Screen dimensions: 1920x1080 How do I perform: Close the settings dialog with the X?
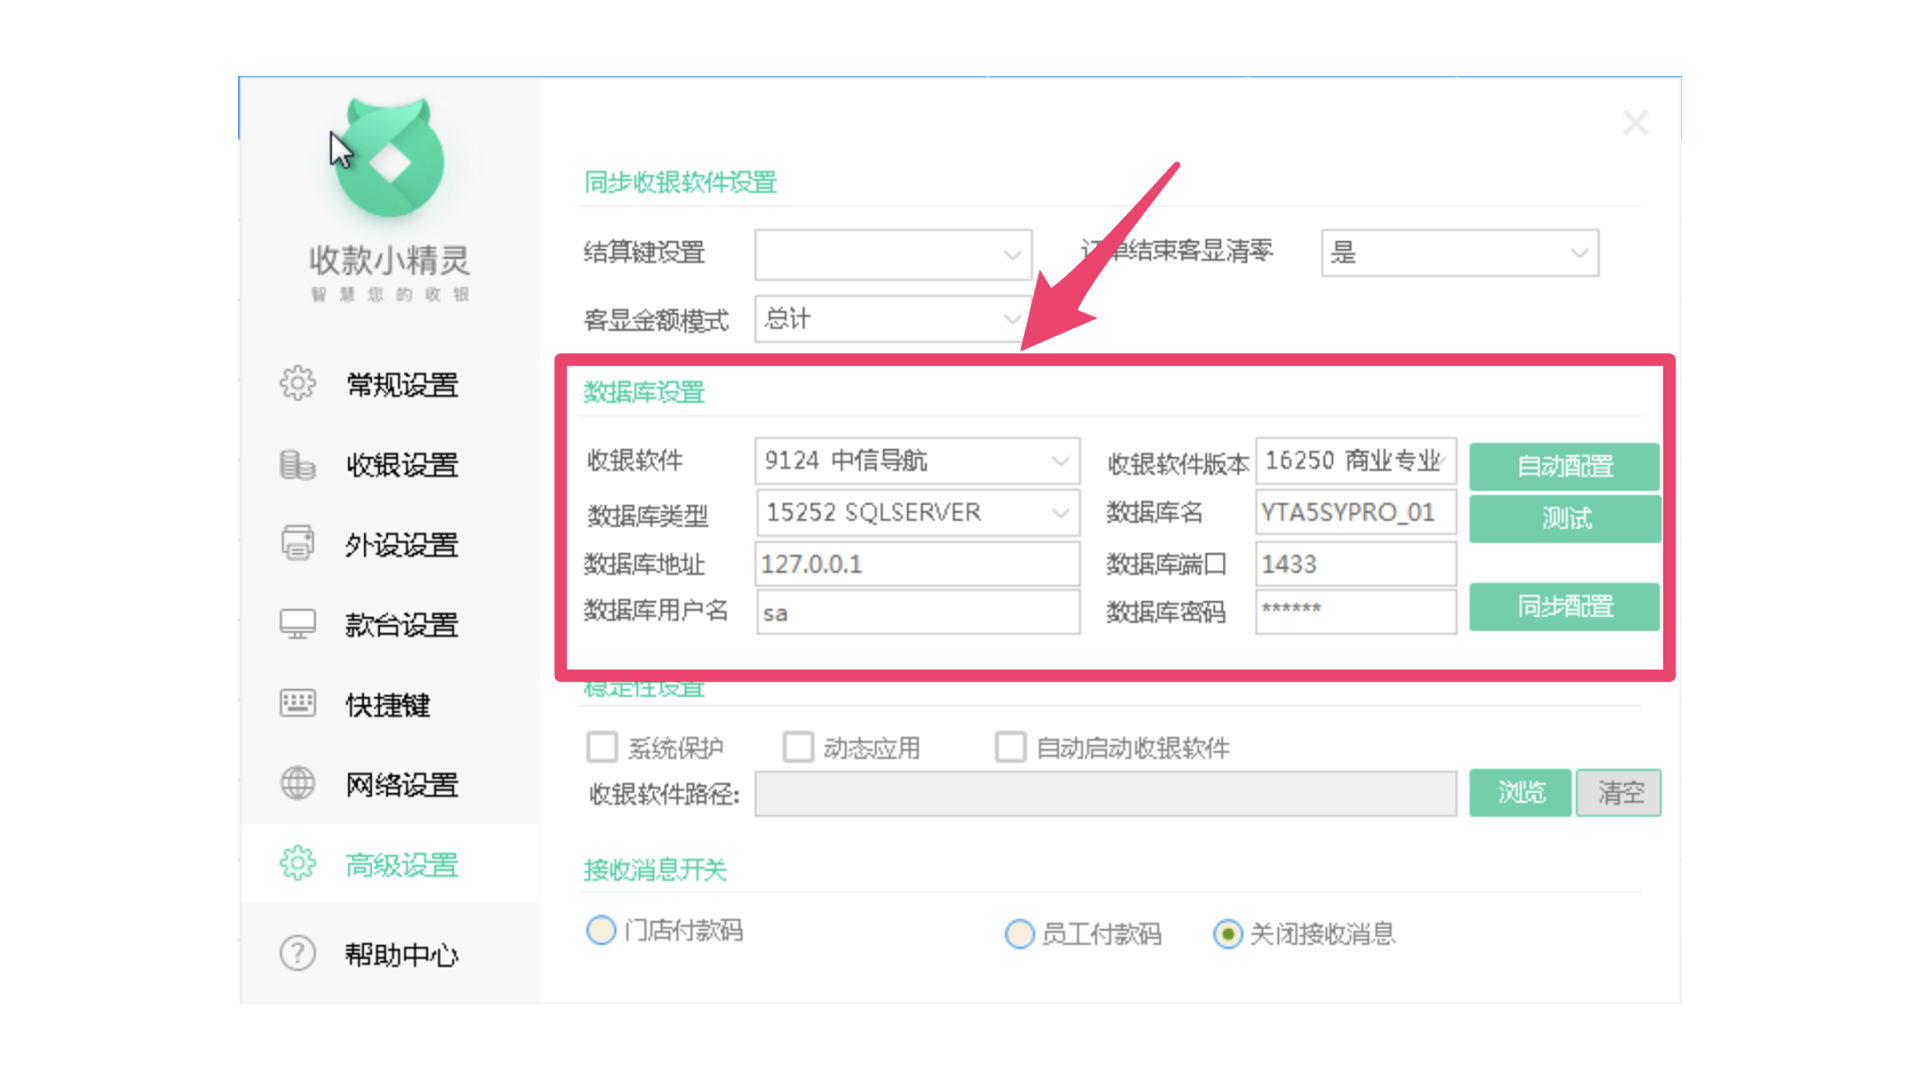pos(1636,123)
